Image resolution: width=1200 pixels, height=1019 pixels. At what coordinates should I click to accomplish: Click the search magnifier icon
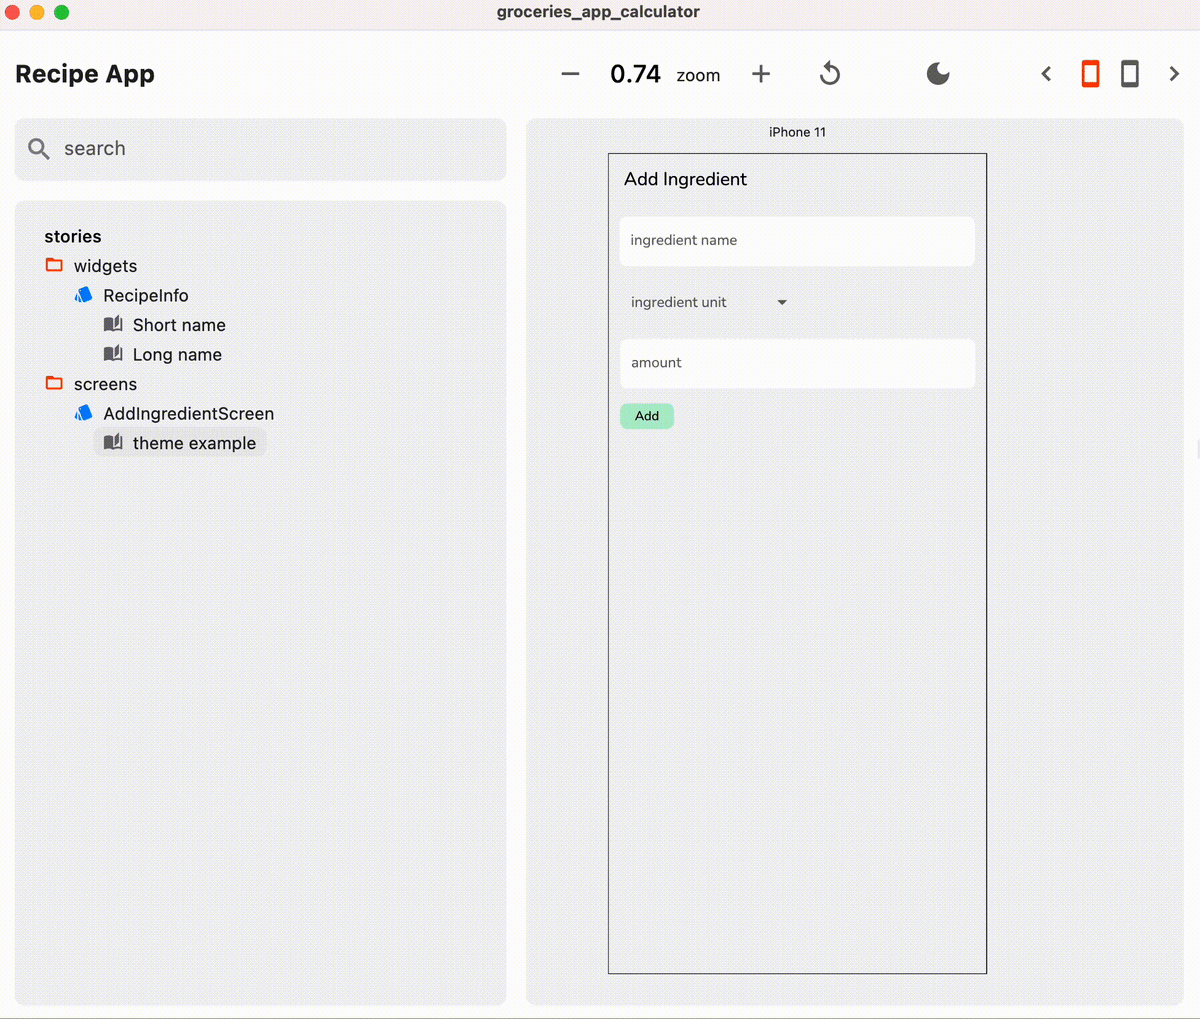38,148
